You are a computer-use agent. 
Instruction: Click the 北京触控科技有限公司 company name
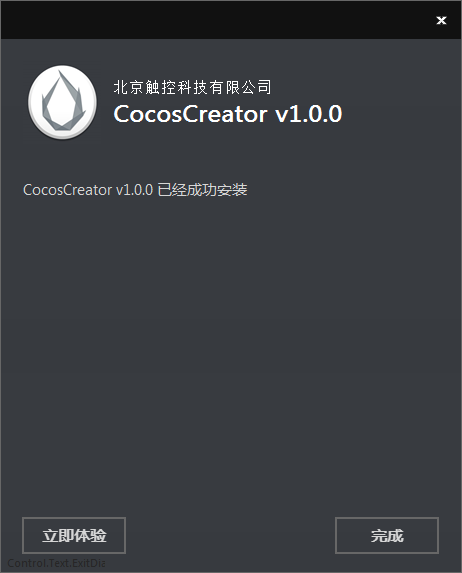coord(192,87)
